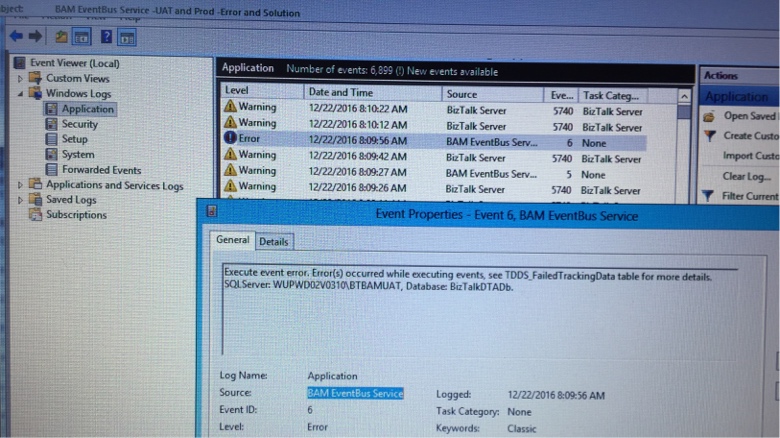Expand the Saved Logs node arrow
The image size is (780, 438).
click(x=20, y=200)
